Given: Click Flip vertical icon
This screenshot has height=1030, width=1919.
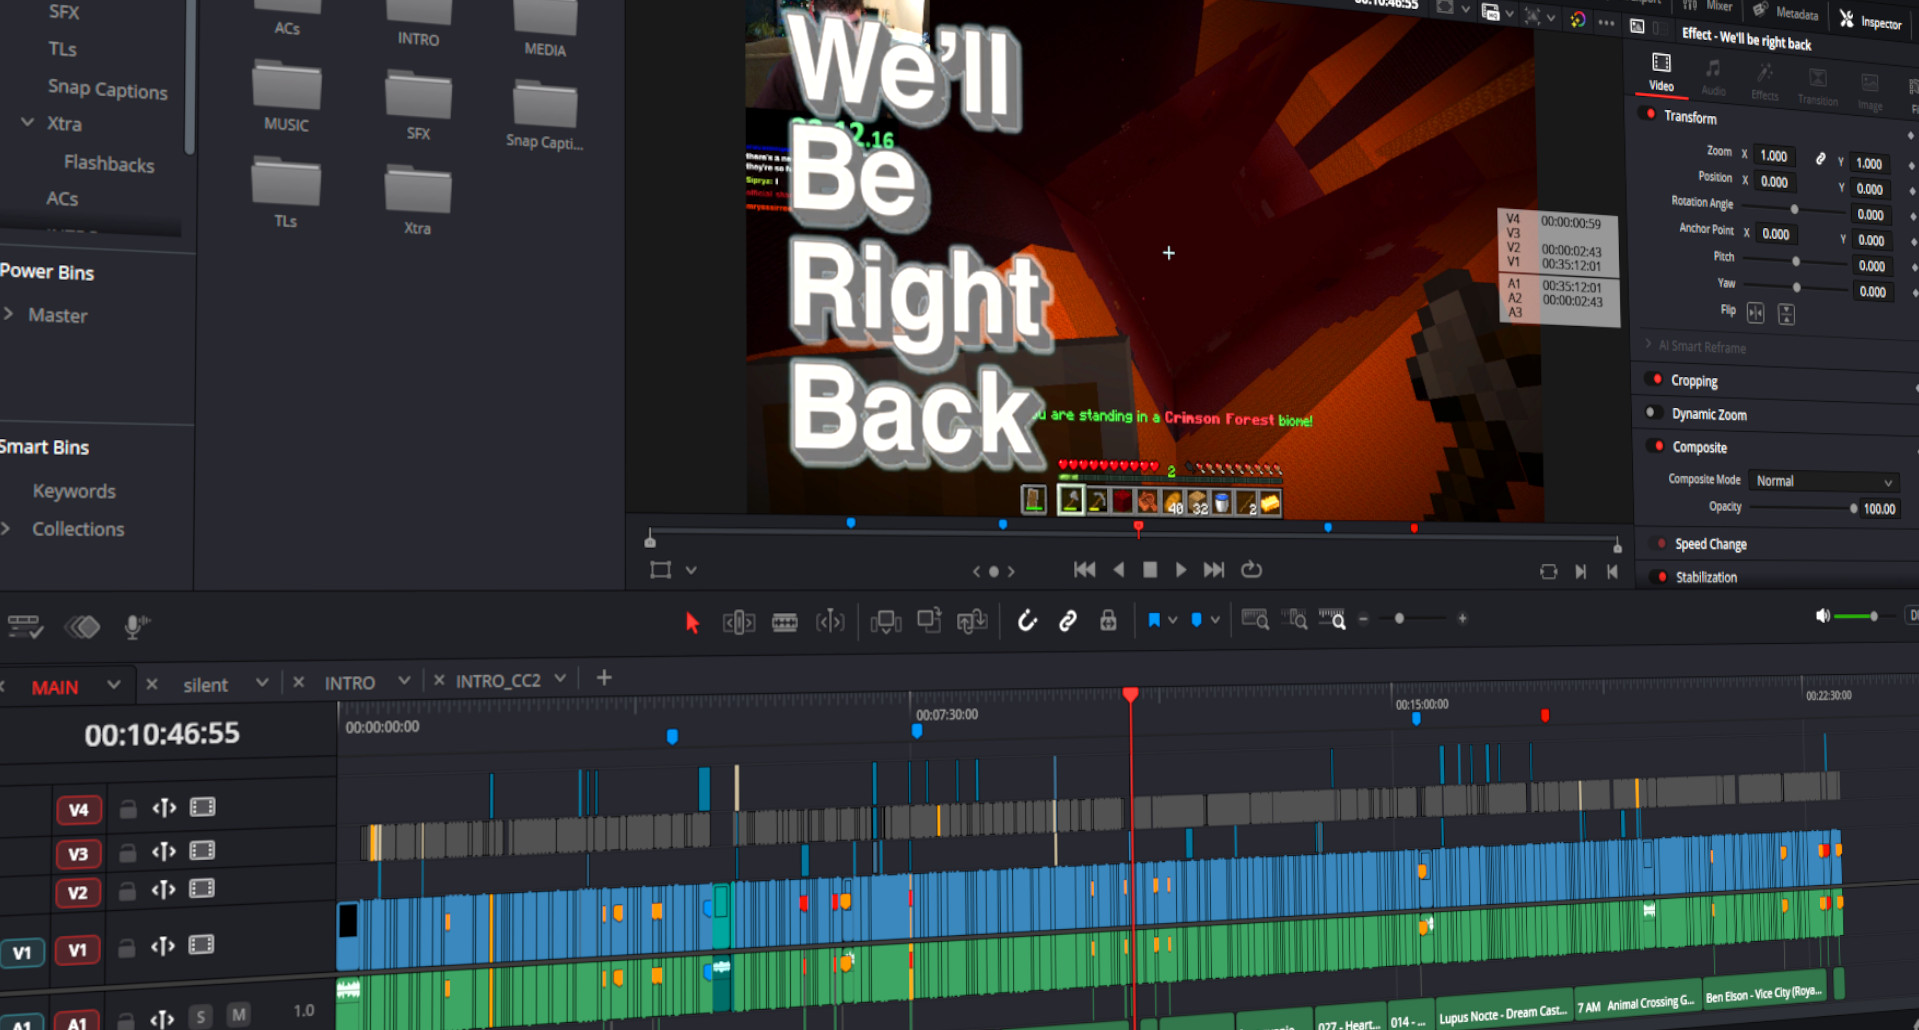Looking at the screenshot, I should tap(1786, 315).
